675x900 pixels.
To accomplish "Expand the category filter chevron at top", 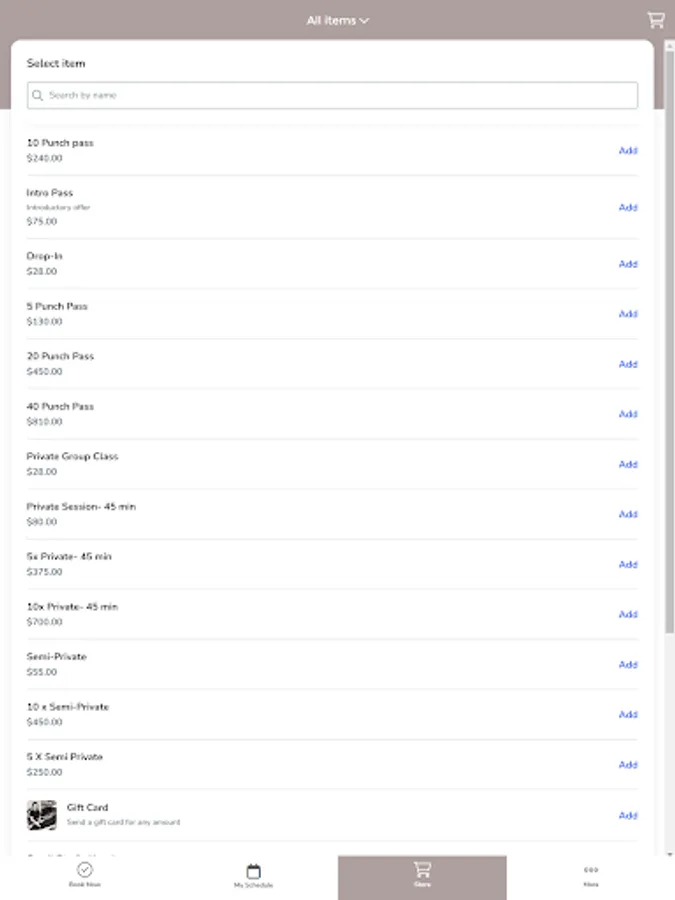I will point(364,19).
